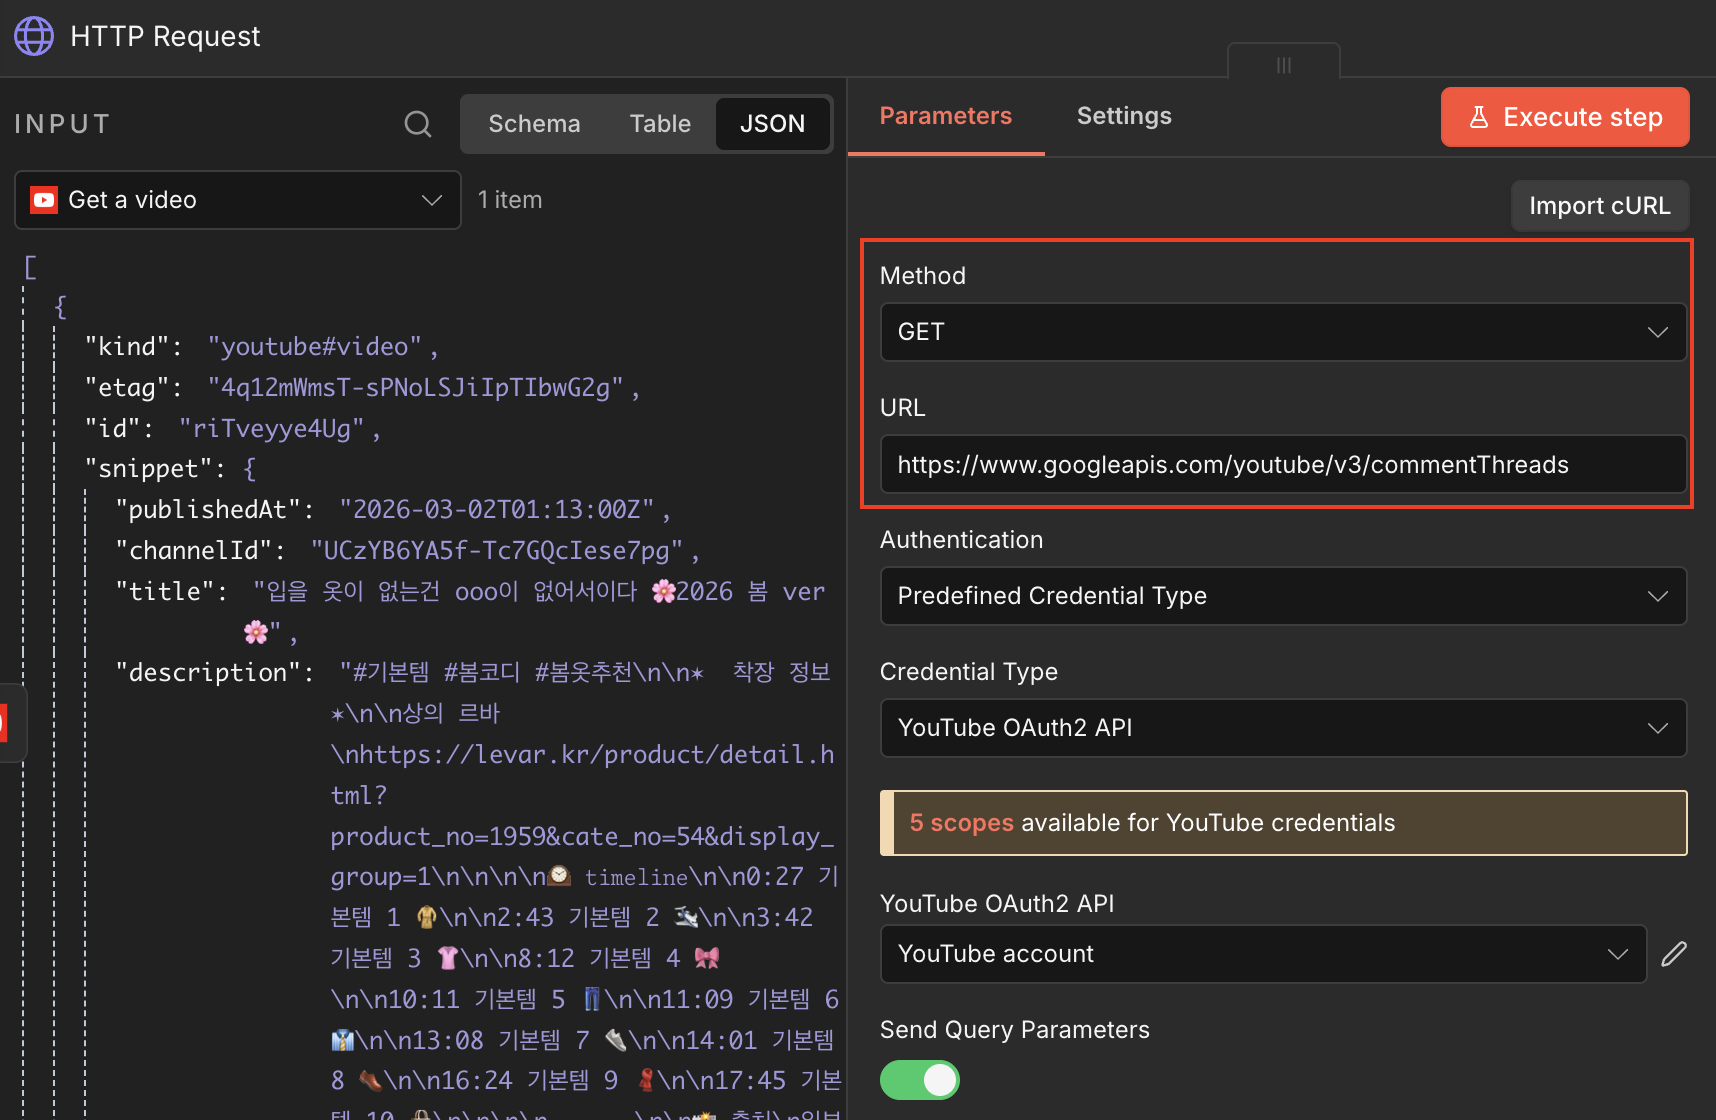Click the id value "riTveyye4Ug"

tap(272, 429)
